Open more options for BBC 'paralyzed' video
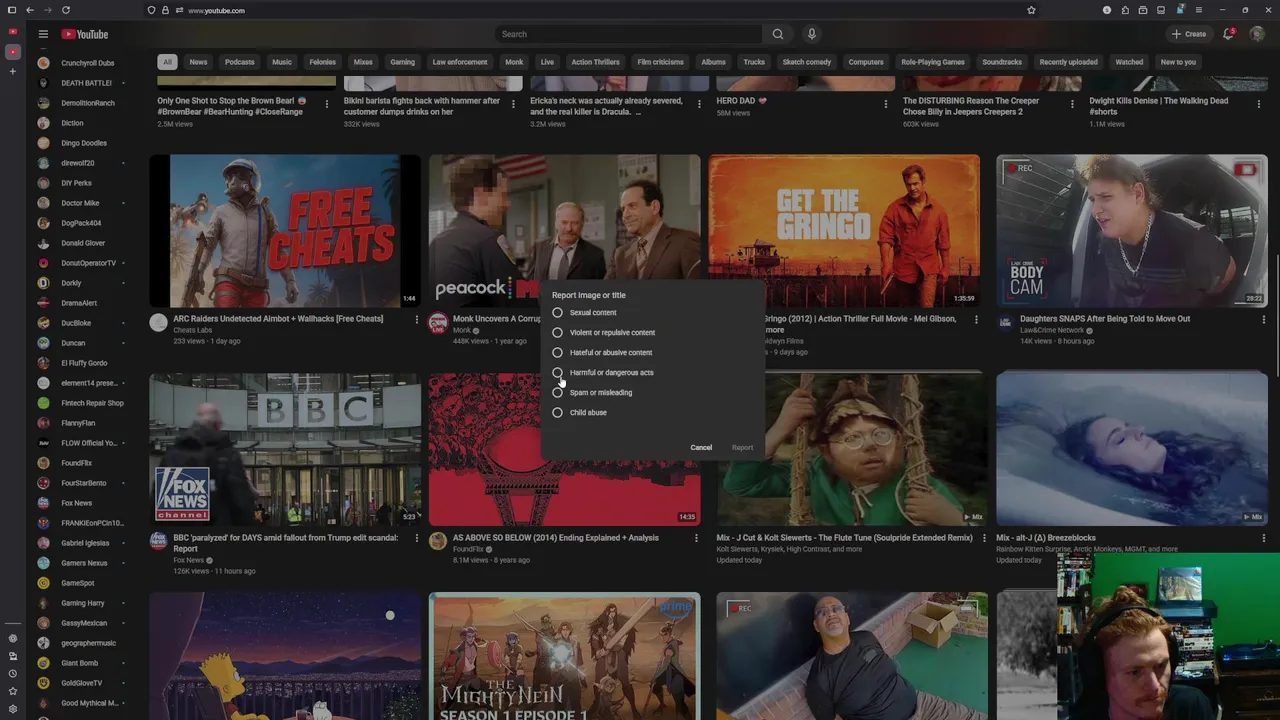 tap(417, 539)
